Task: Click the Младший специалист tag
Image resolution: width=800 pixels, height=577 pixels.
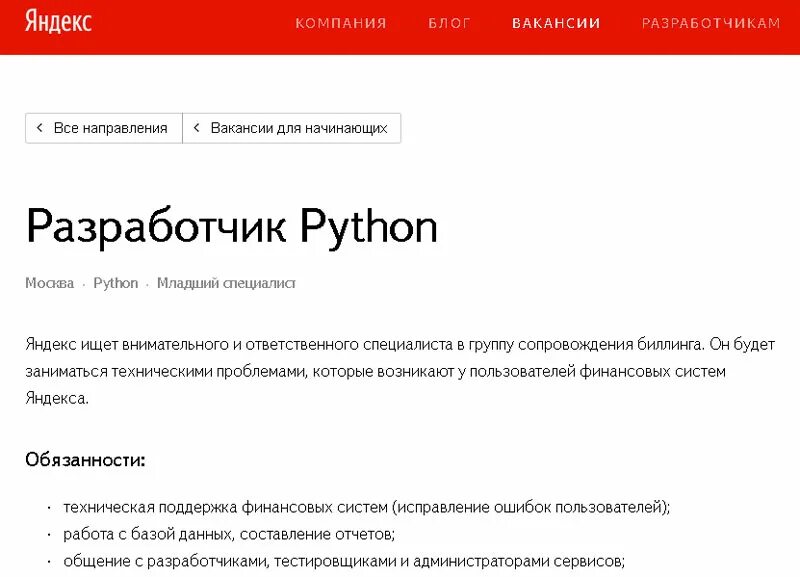Action: tap(226, 283)
